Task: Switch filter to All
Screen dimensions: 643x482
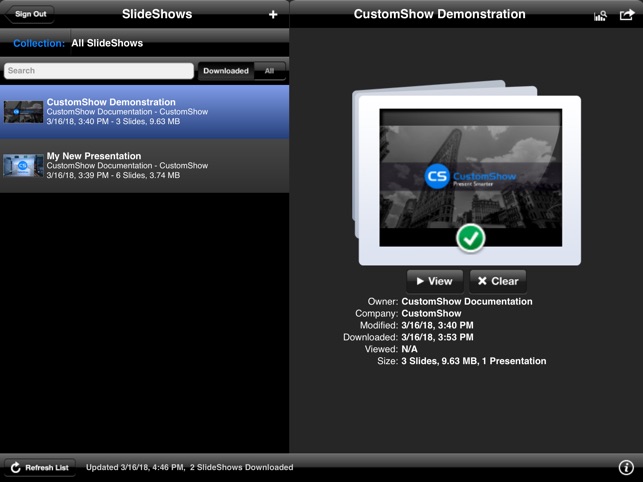Action: coord(269,71)
